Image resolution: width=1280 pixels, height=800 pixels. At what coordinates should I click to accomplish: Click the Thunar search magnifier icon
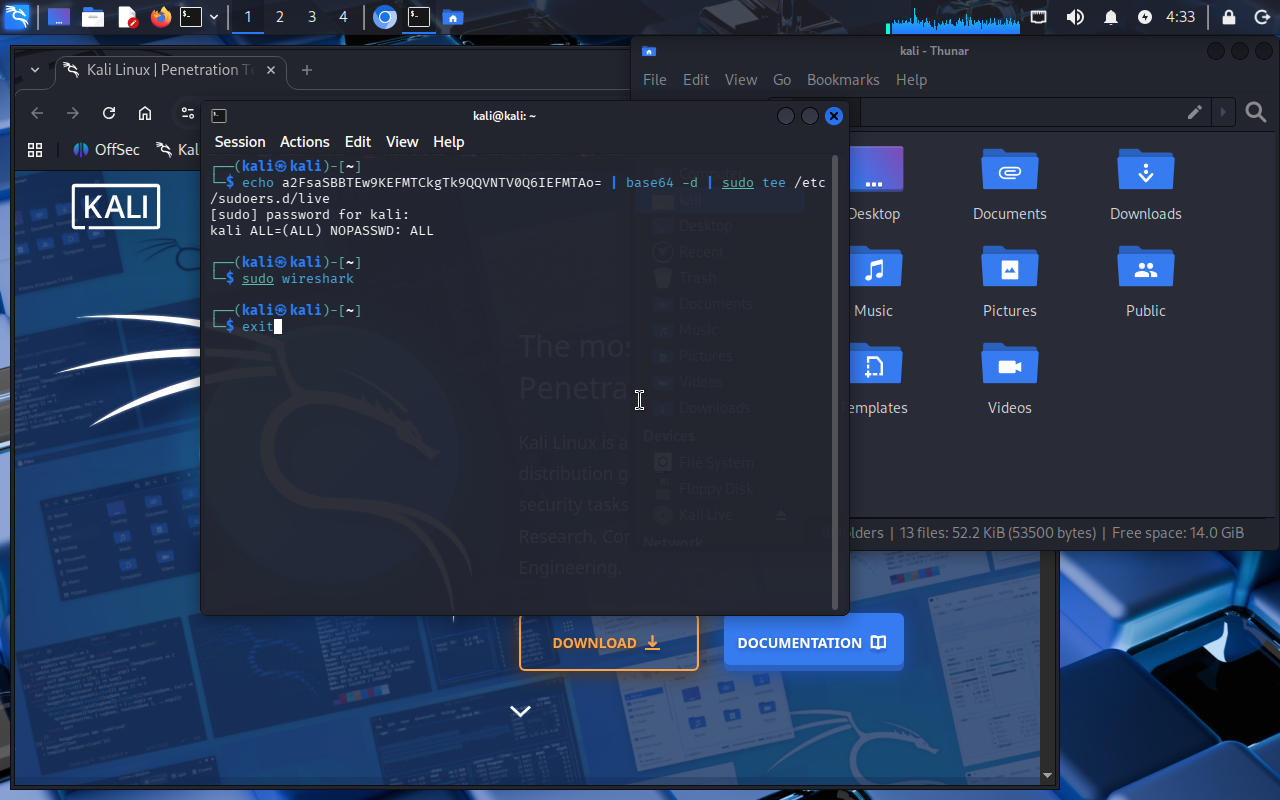1256,113
